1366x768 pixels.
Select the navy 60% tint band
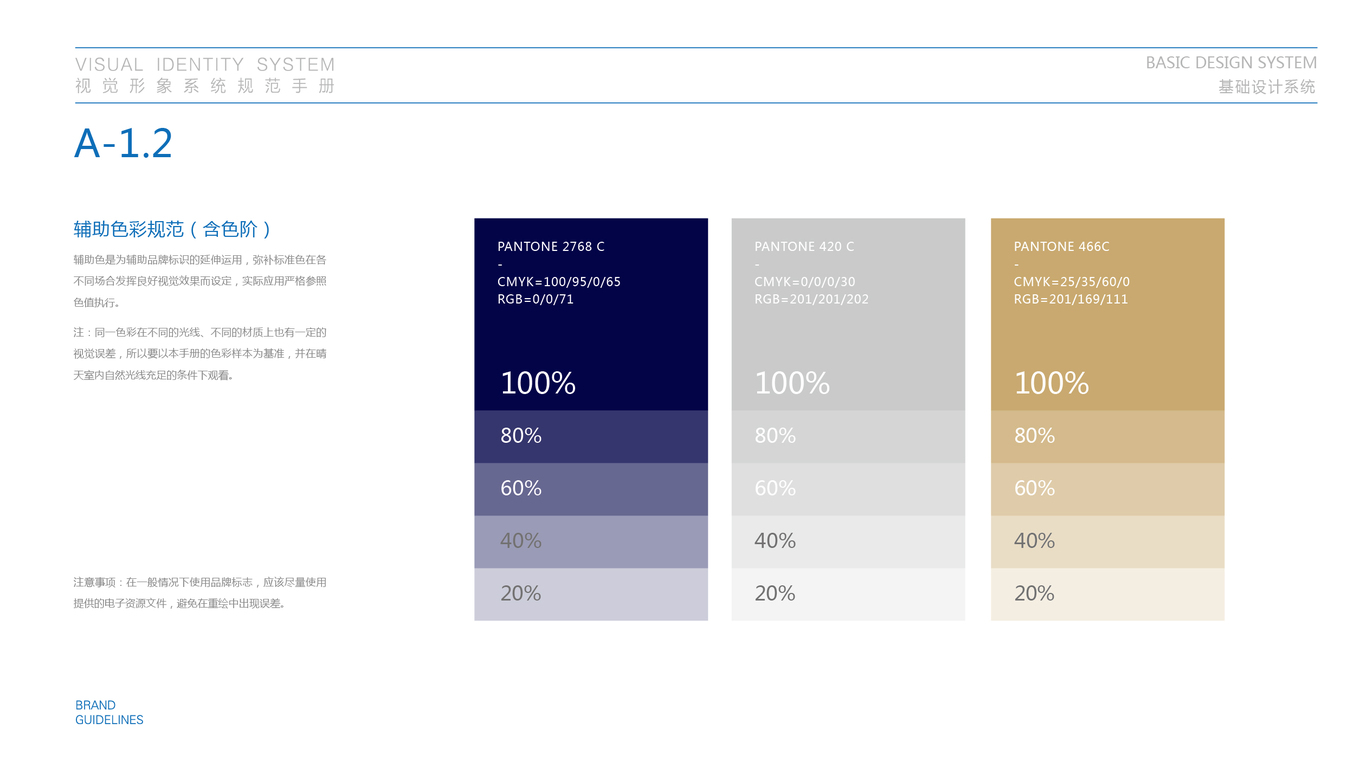tap(591, 489)
